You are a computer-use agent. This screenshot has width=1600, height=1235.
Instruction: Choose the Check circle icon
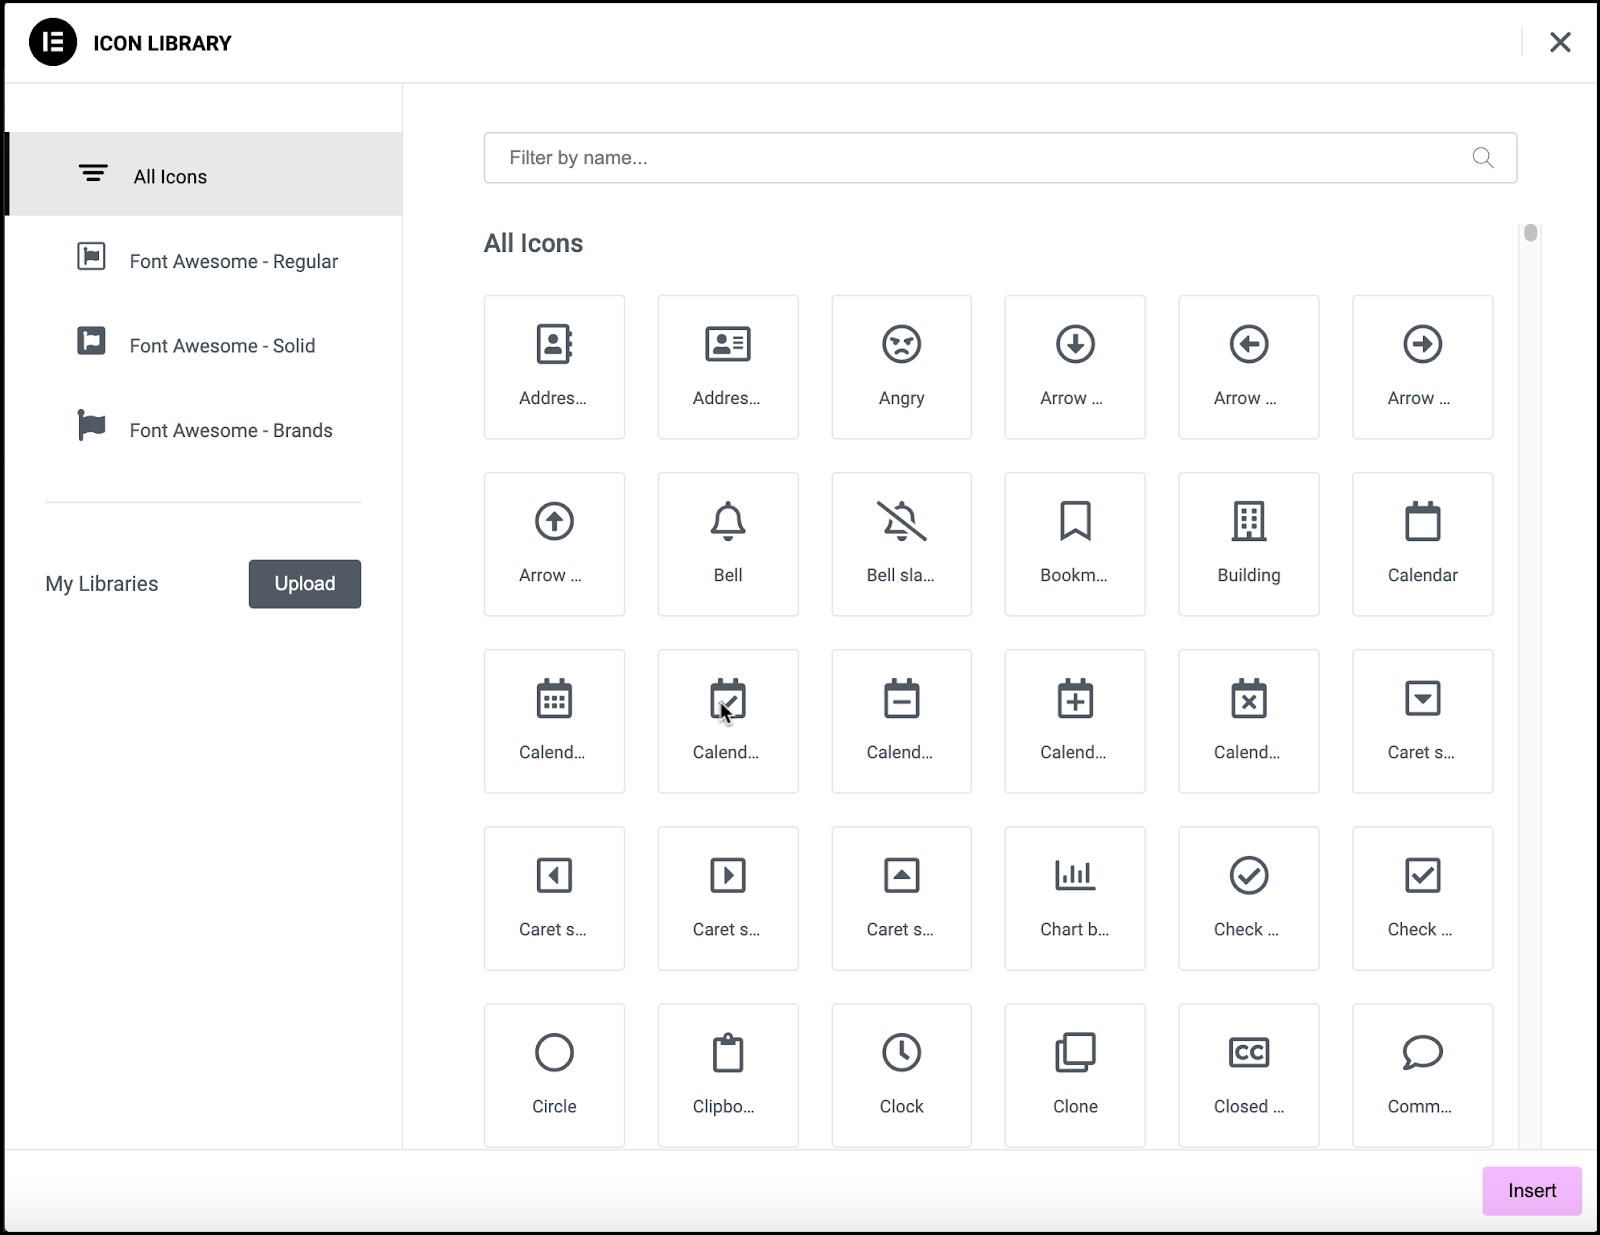[x=1249, y=898]
